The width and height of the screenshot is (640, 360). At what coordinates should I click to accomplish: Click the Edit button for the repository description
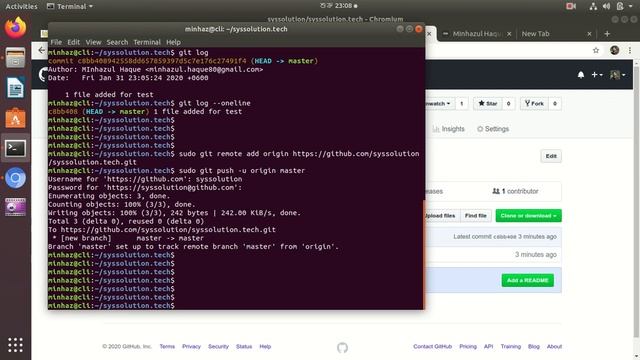click(x=551, y=156)
